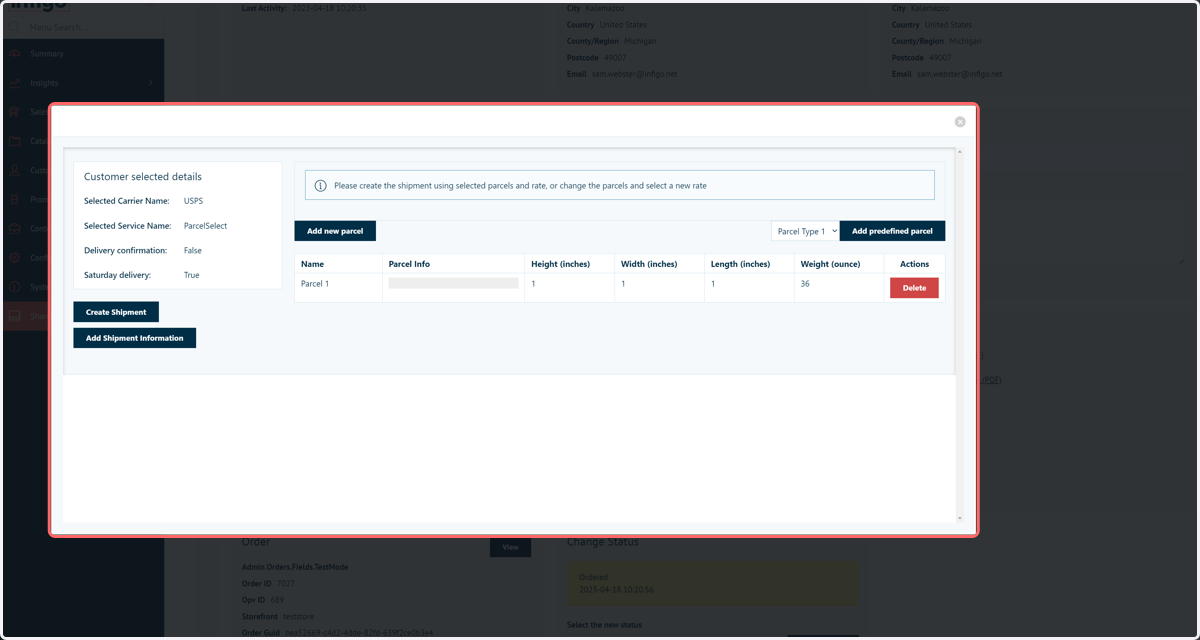This screenshot has height=640, width=1200.
Task: Open the Summary menu item
Action: point(82,54)
